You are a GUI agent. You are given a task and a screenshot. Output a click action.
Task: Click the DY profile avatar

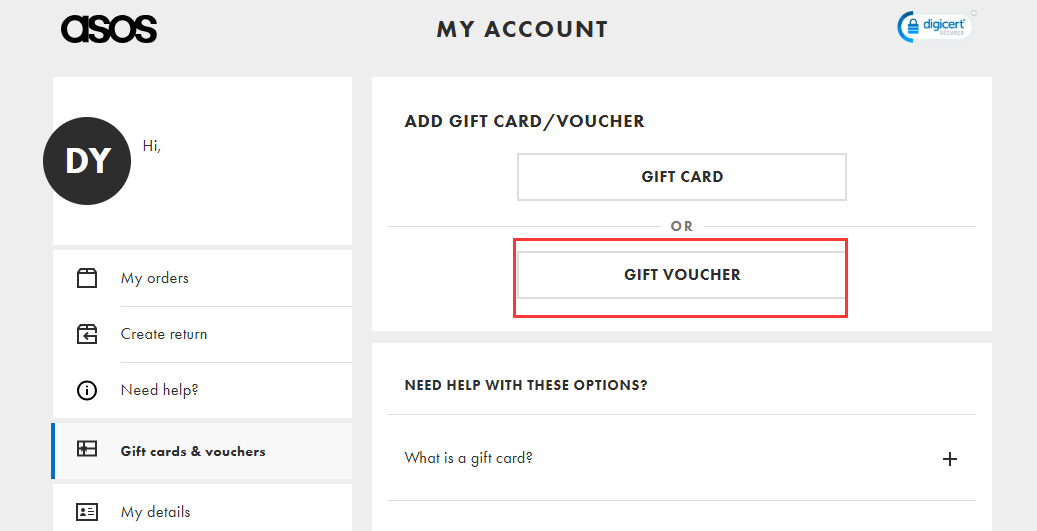click(x=87, y=161)
